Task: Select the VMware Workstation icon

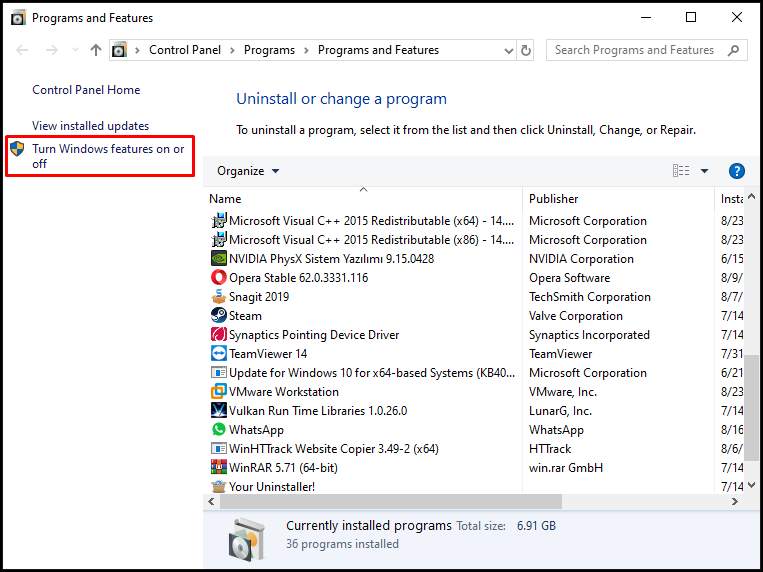Action: 219,391
